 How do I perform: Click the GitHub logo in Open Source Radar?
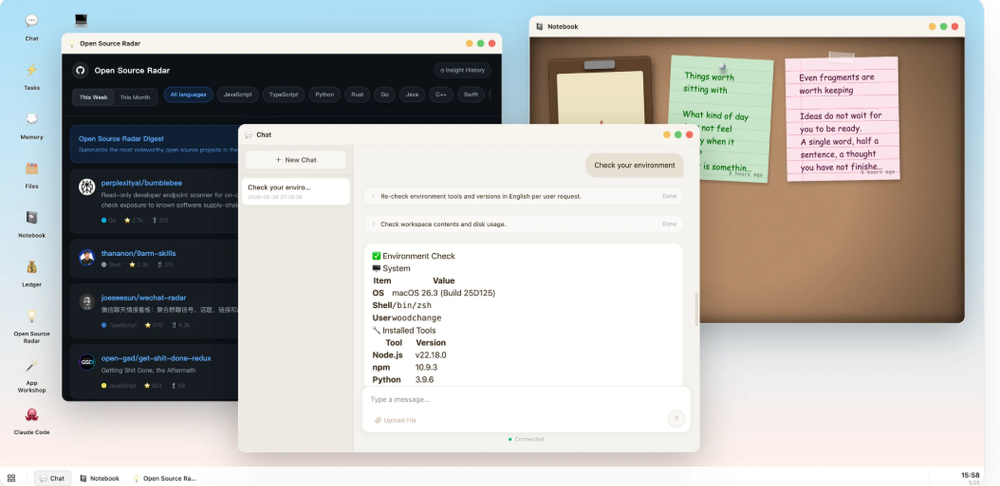coord(80,70)
